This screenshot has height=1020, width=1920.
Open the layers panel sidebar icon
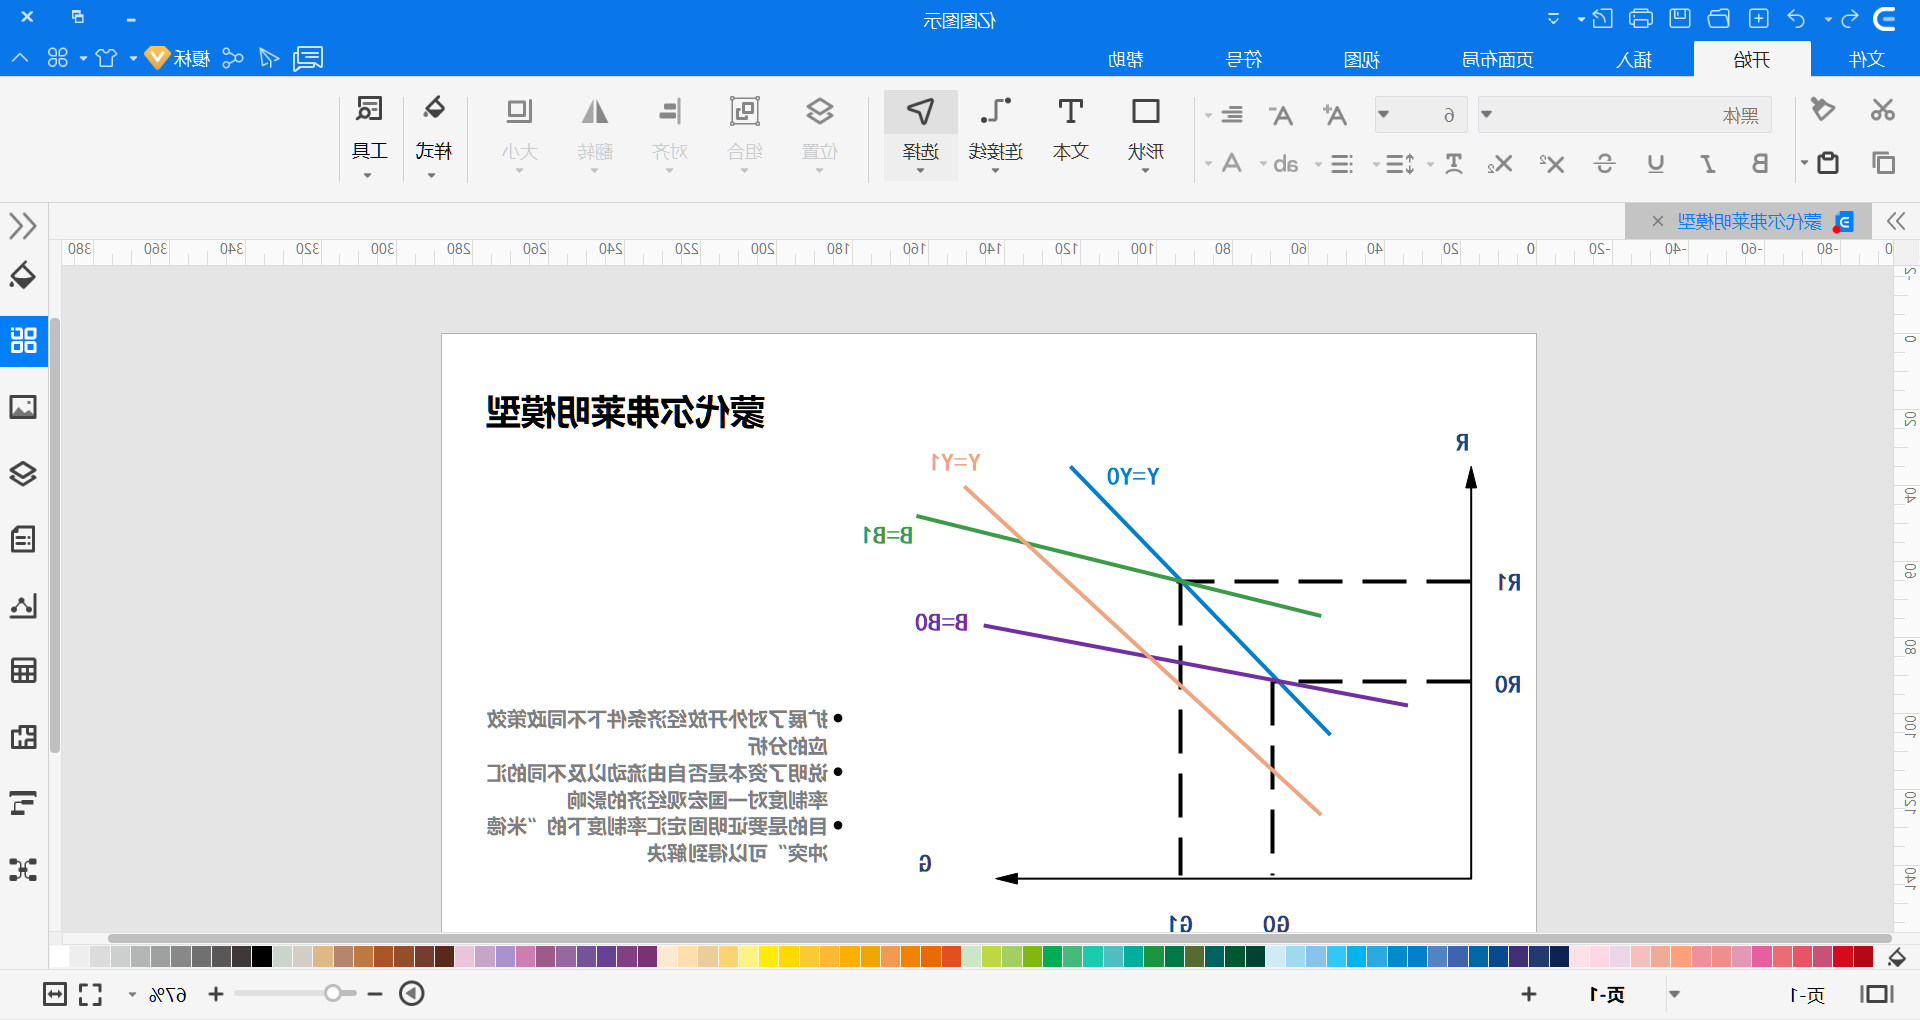tap(23, 473)
